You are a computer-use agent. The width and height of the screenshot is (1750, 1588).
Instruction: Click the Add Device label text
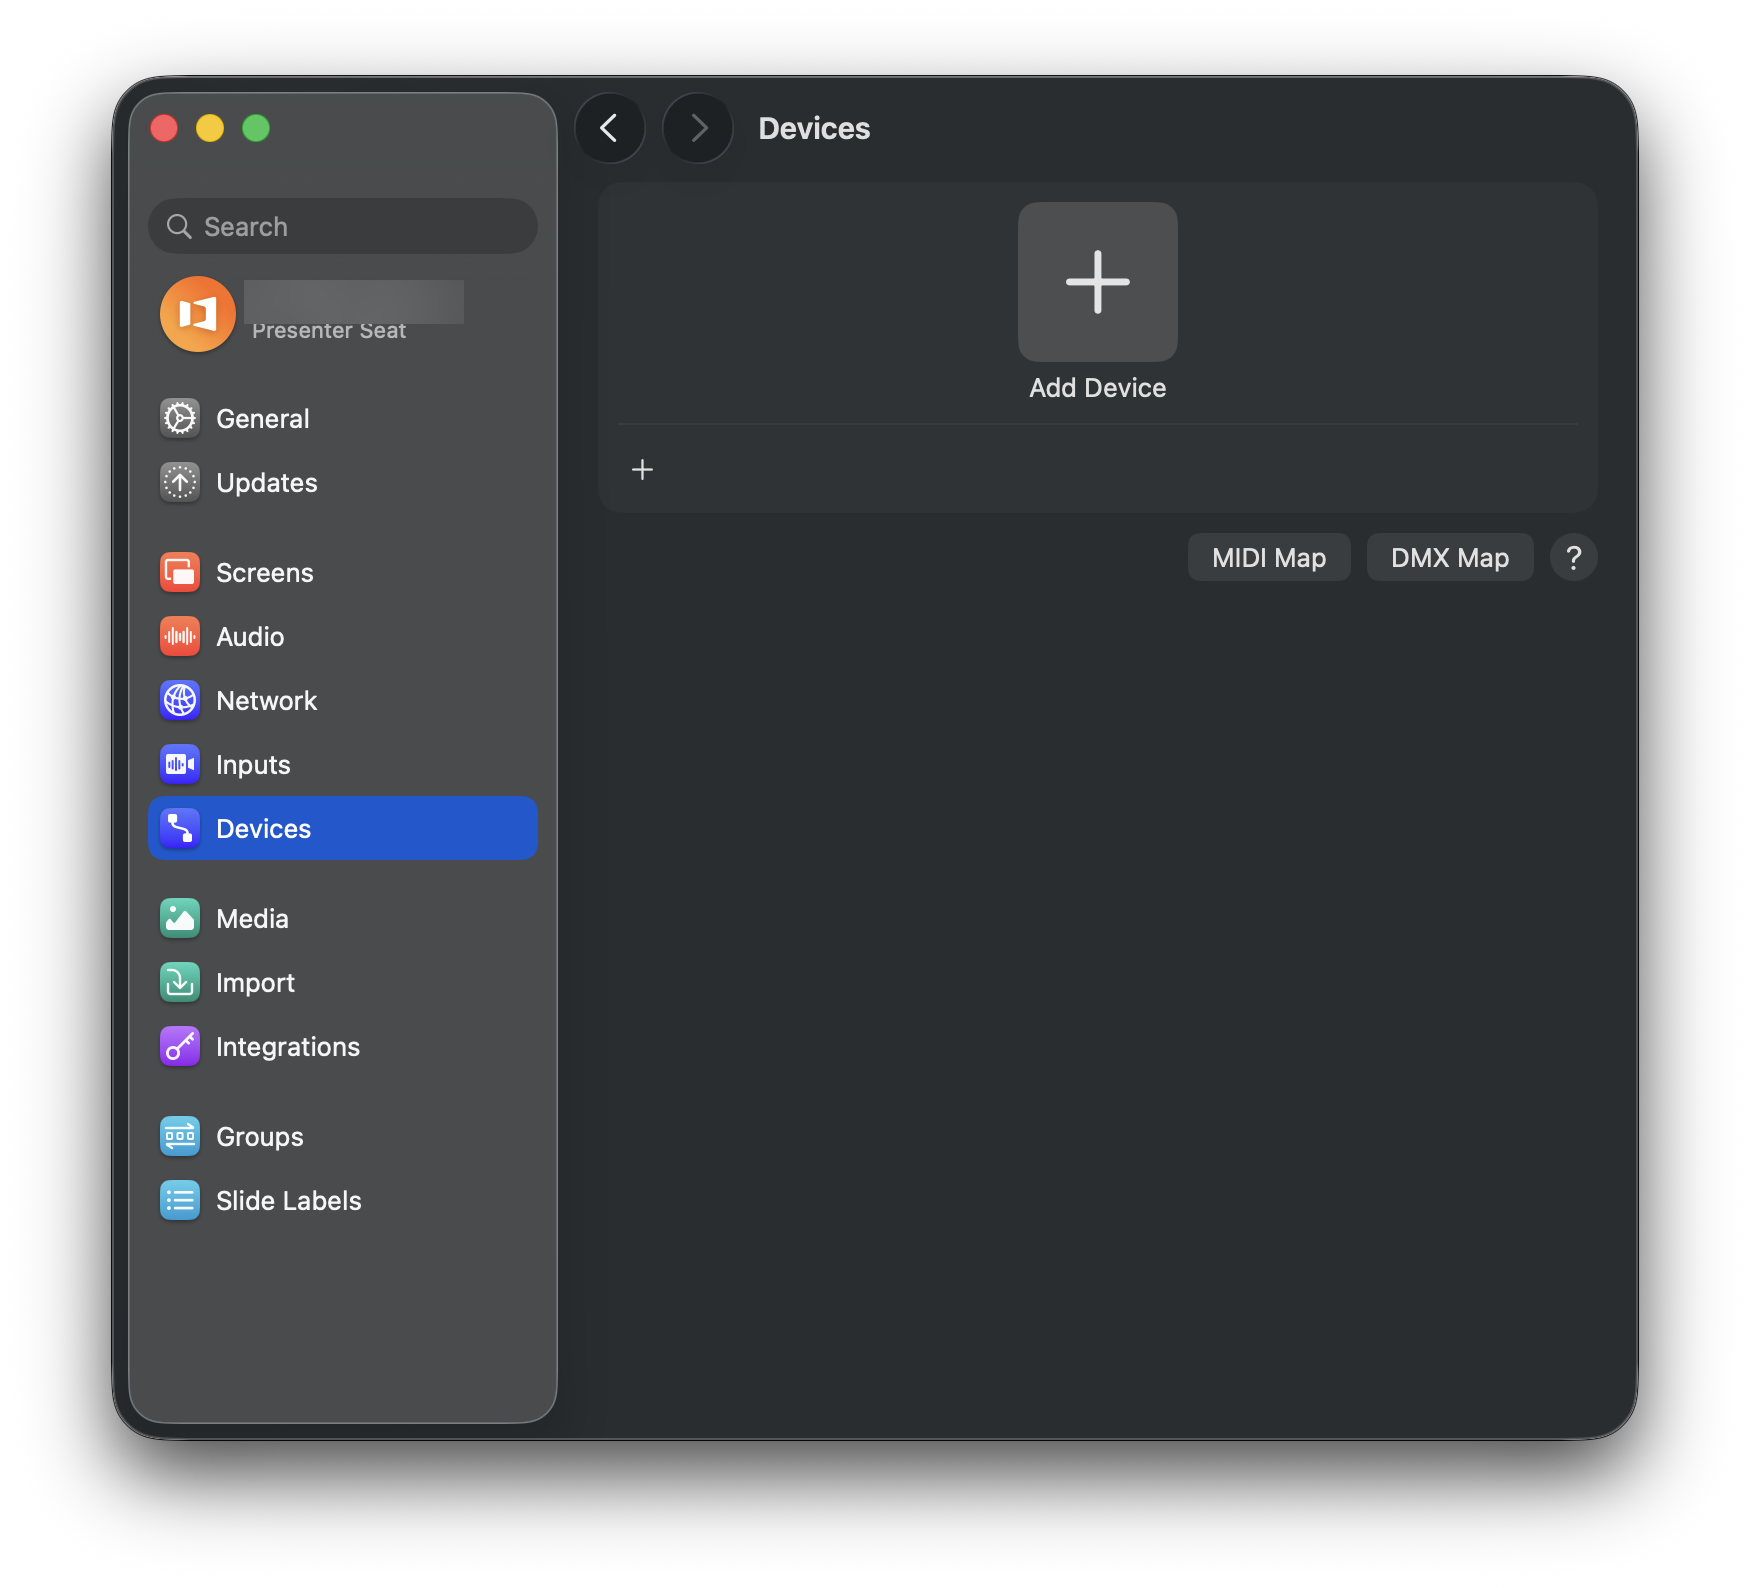pyautogui.click(x=1098, y=388)
